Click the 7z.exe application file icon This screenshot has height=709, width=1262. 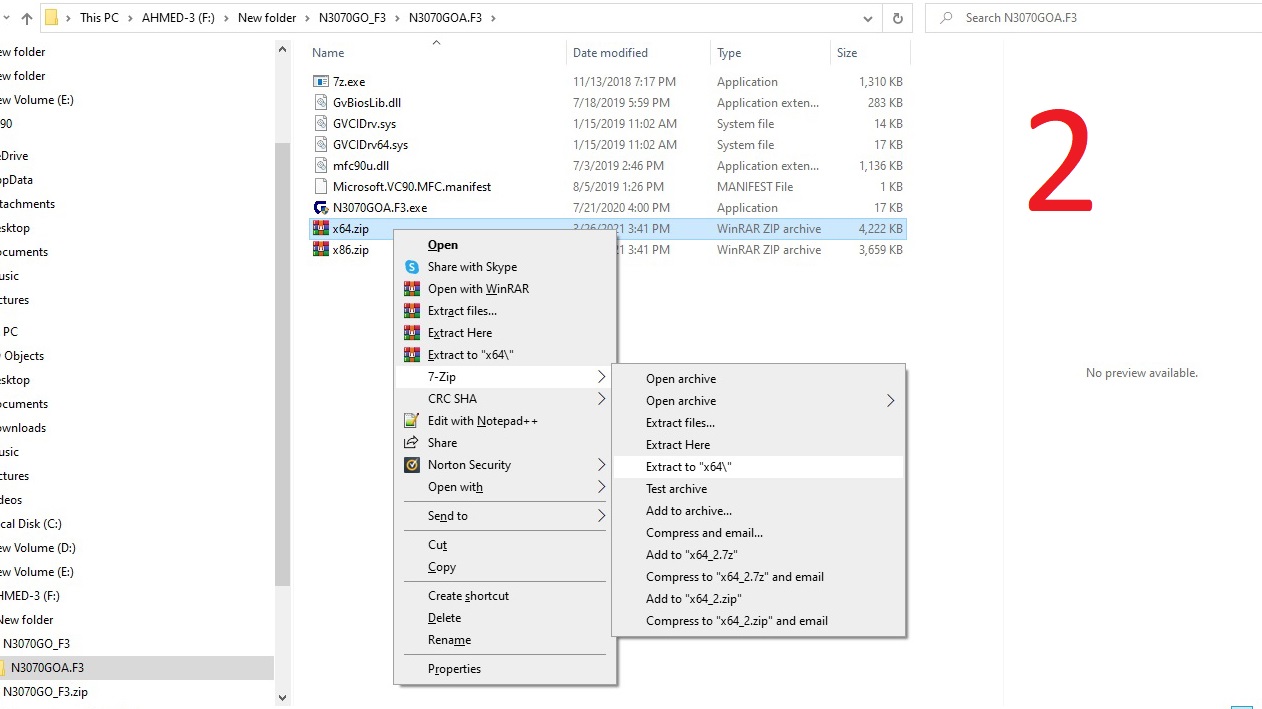[x=320, y=82]
